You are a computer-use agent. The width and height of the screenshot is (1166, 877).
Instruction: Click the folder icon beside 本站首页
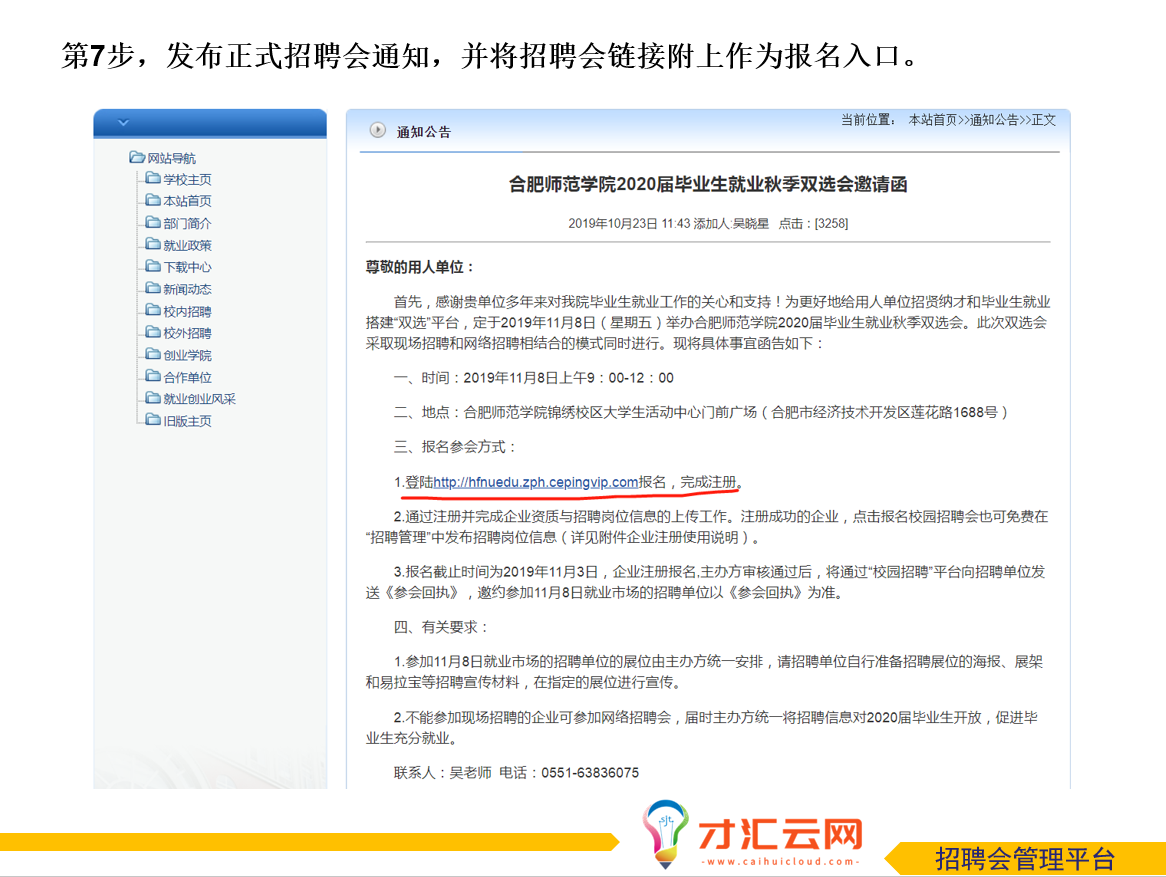click(x=153, y=201)
